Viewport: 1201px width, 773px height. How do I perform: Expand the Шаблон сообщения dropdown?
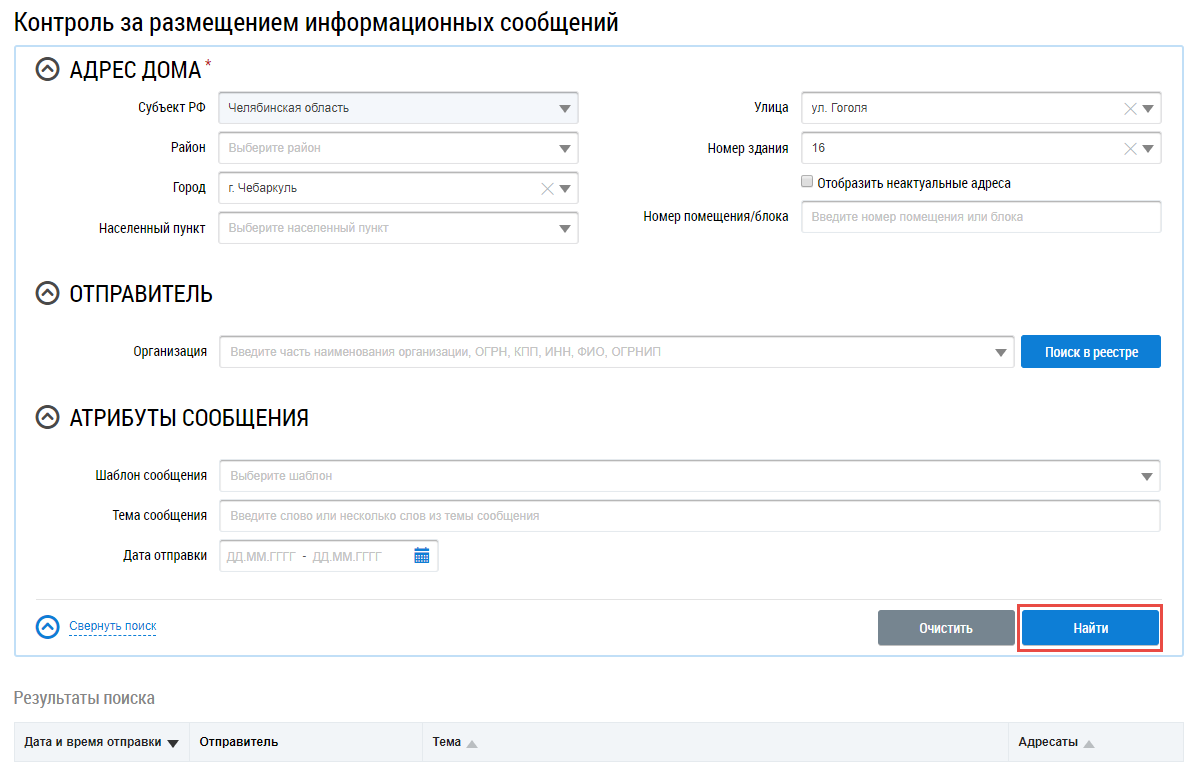pos(1146,476)
